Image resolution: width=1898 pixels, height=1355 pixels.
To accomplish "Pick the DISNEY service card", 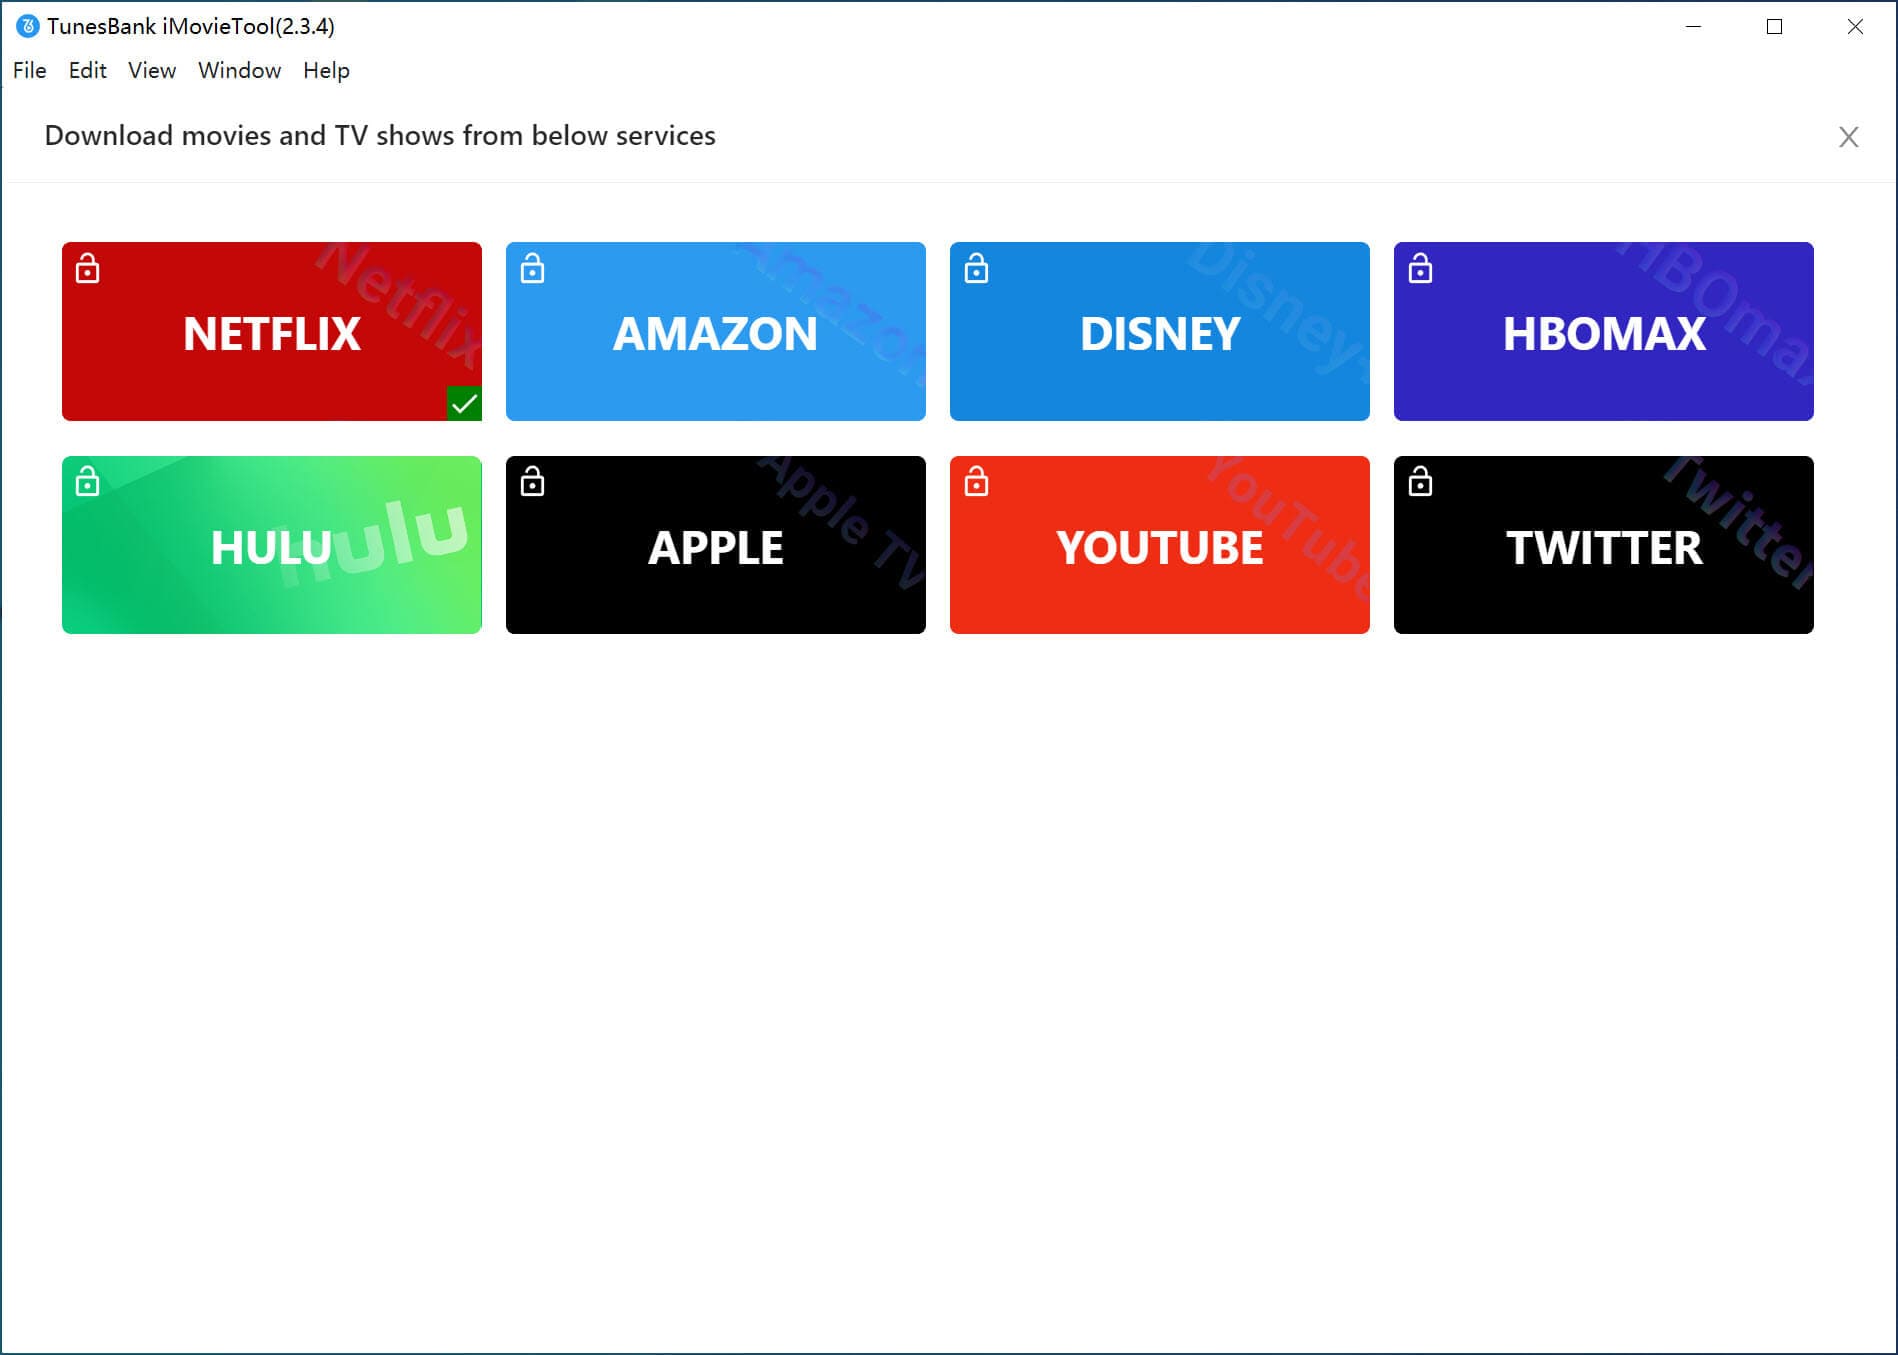I will (1160, 331).
